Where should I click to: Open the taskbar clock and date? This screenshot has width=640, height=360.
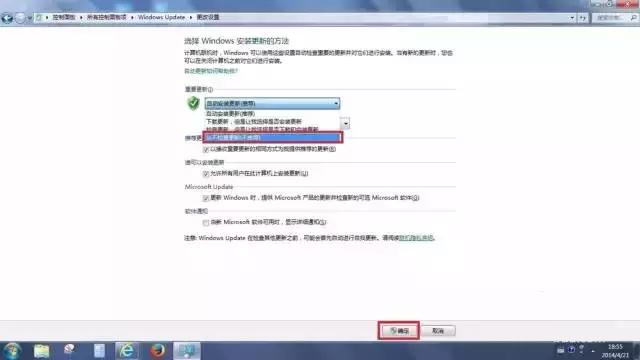tap(615, 351)
